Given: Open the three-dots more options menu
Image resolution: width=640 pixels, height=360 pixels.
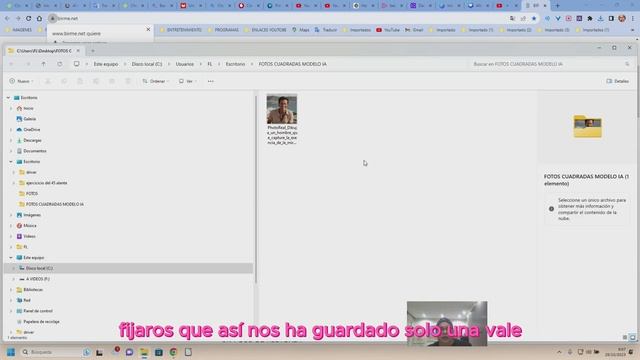Looking at the screenshot, I should point(211,81).
